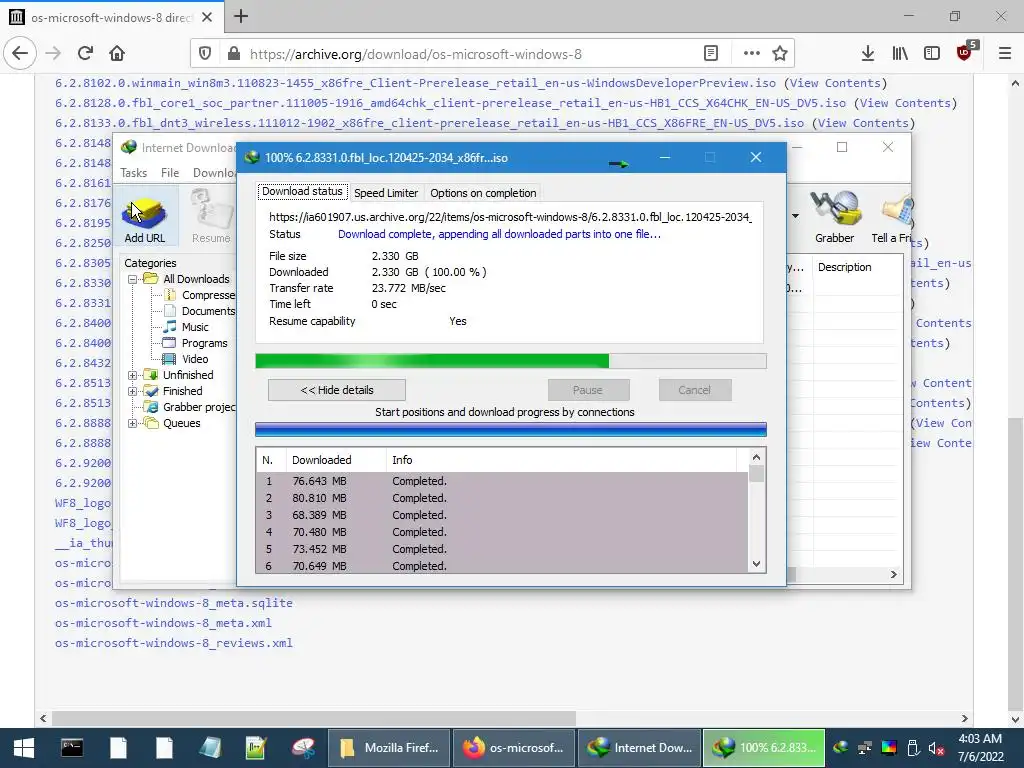
Task: Click the Add URL icon in IDM
Action: pyautogui.click(x=145, y=217)
